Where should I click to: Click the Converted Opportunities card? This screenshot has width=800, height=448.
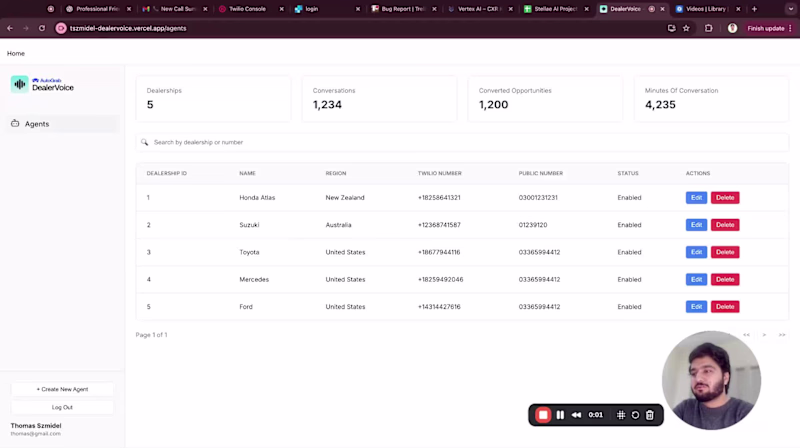click(545, 98)
